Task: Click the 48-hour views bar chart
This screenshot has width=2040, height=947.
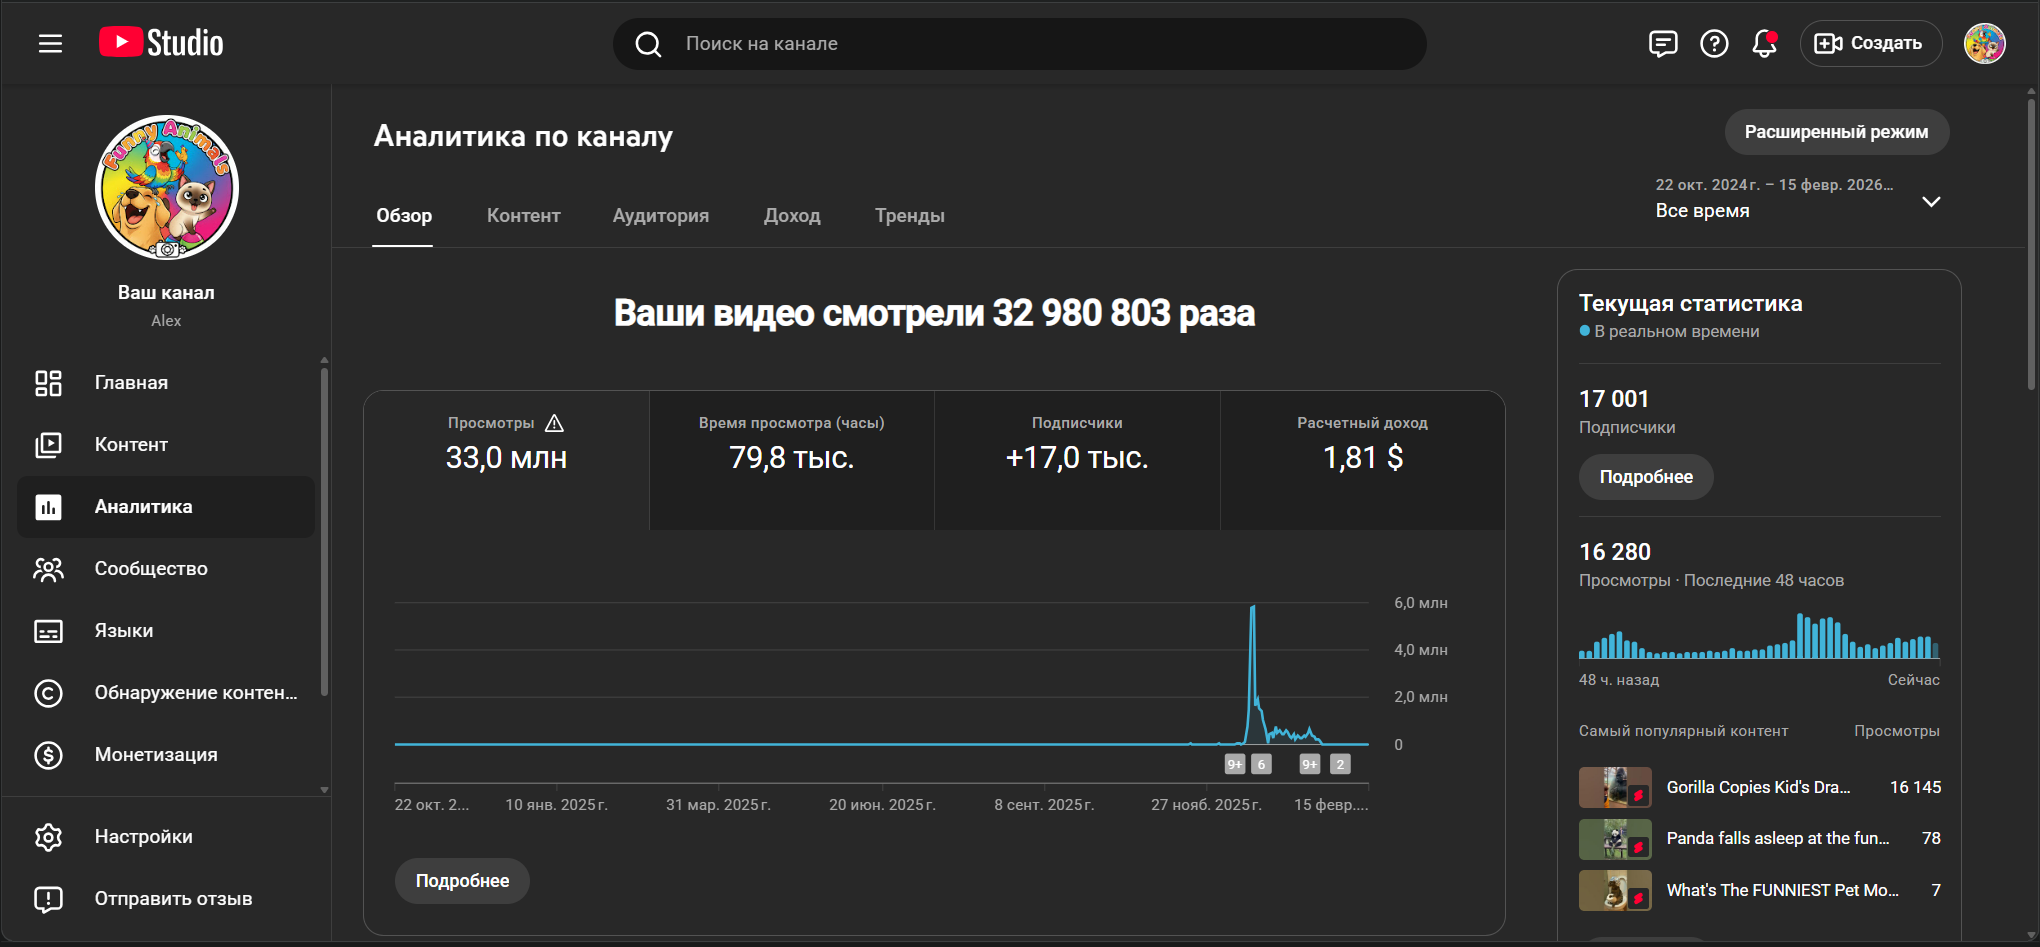Action: pos(1759,635)
